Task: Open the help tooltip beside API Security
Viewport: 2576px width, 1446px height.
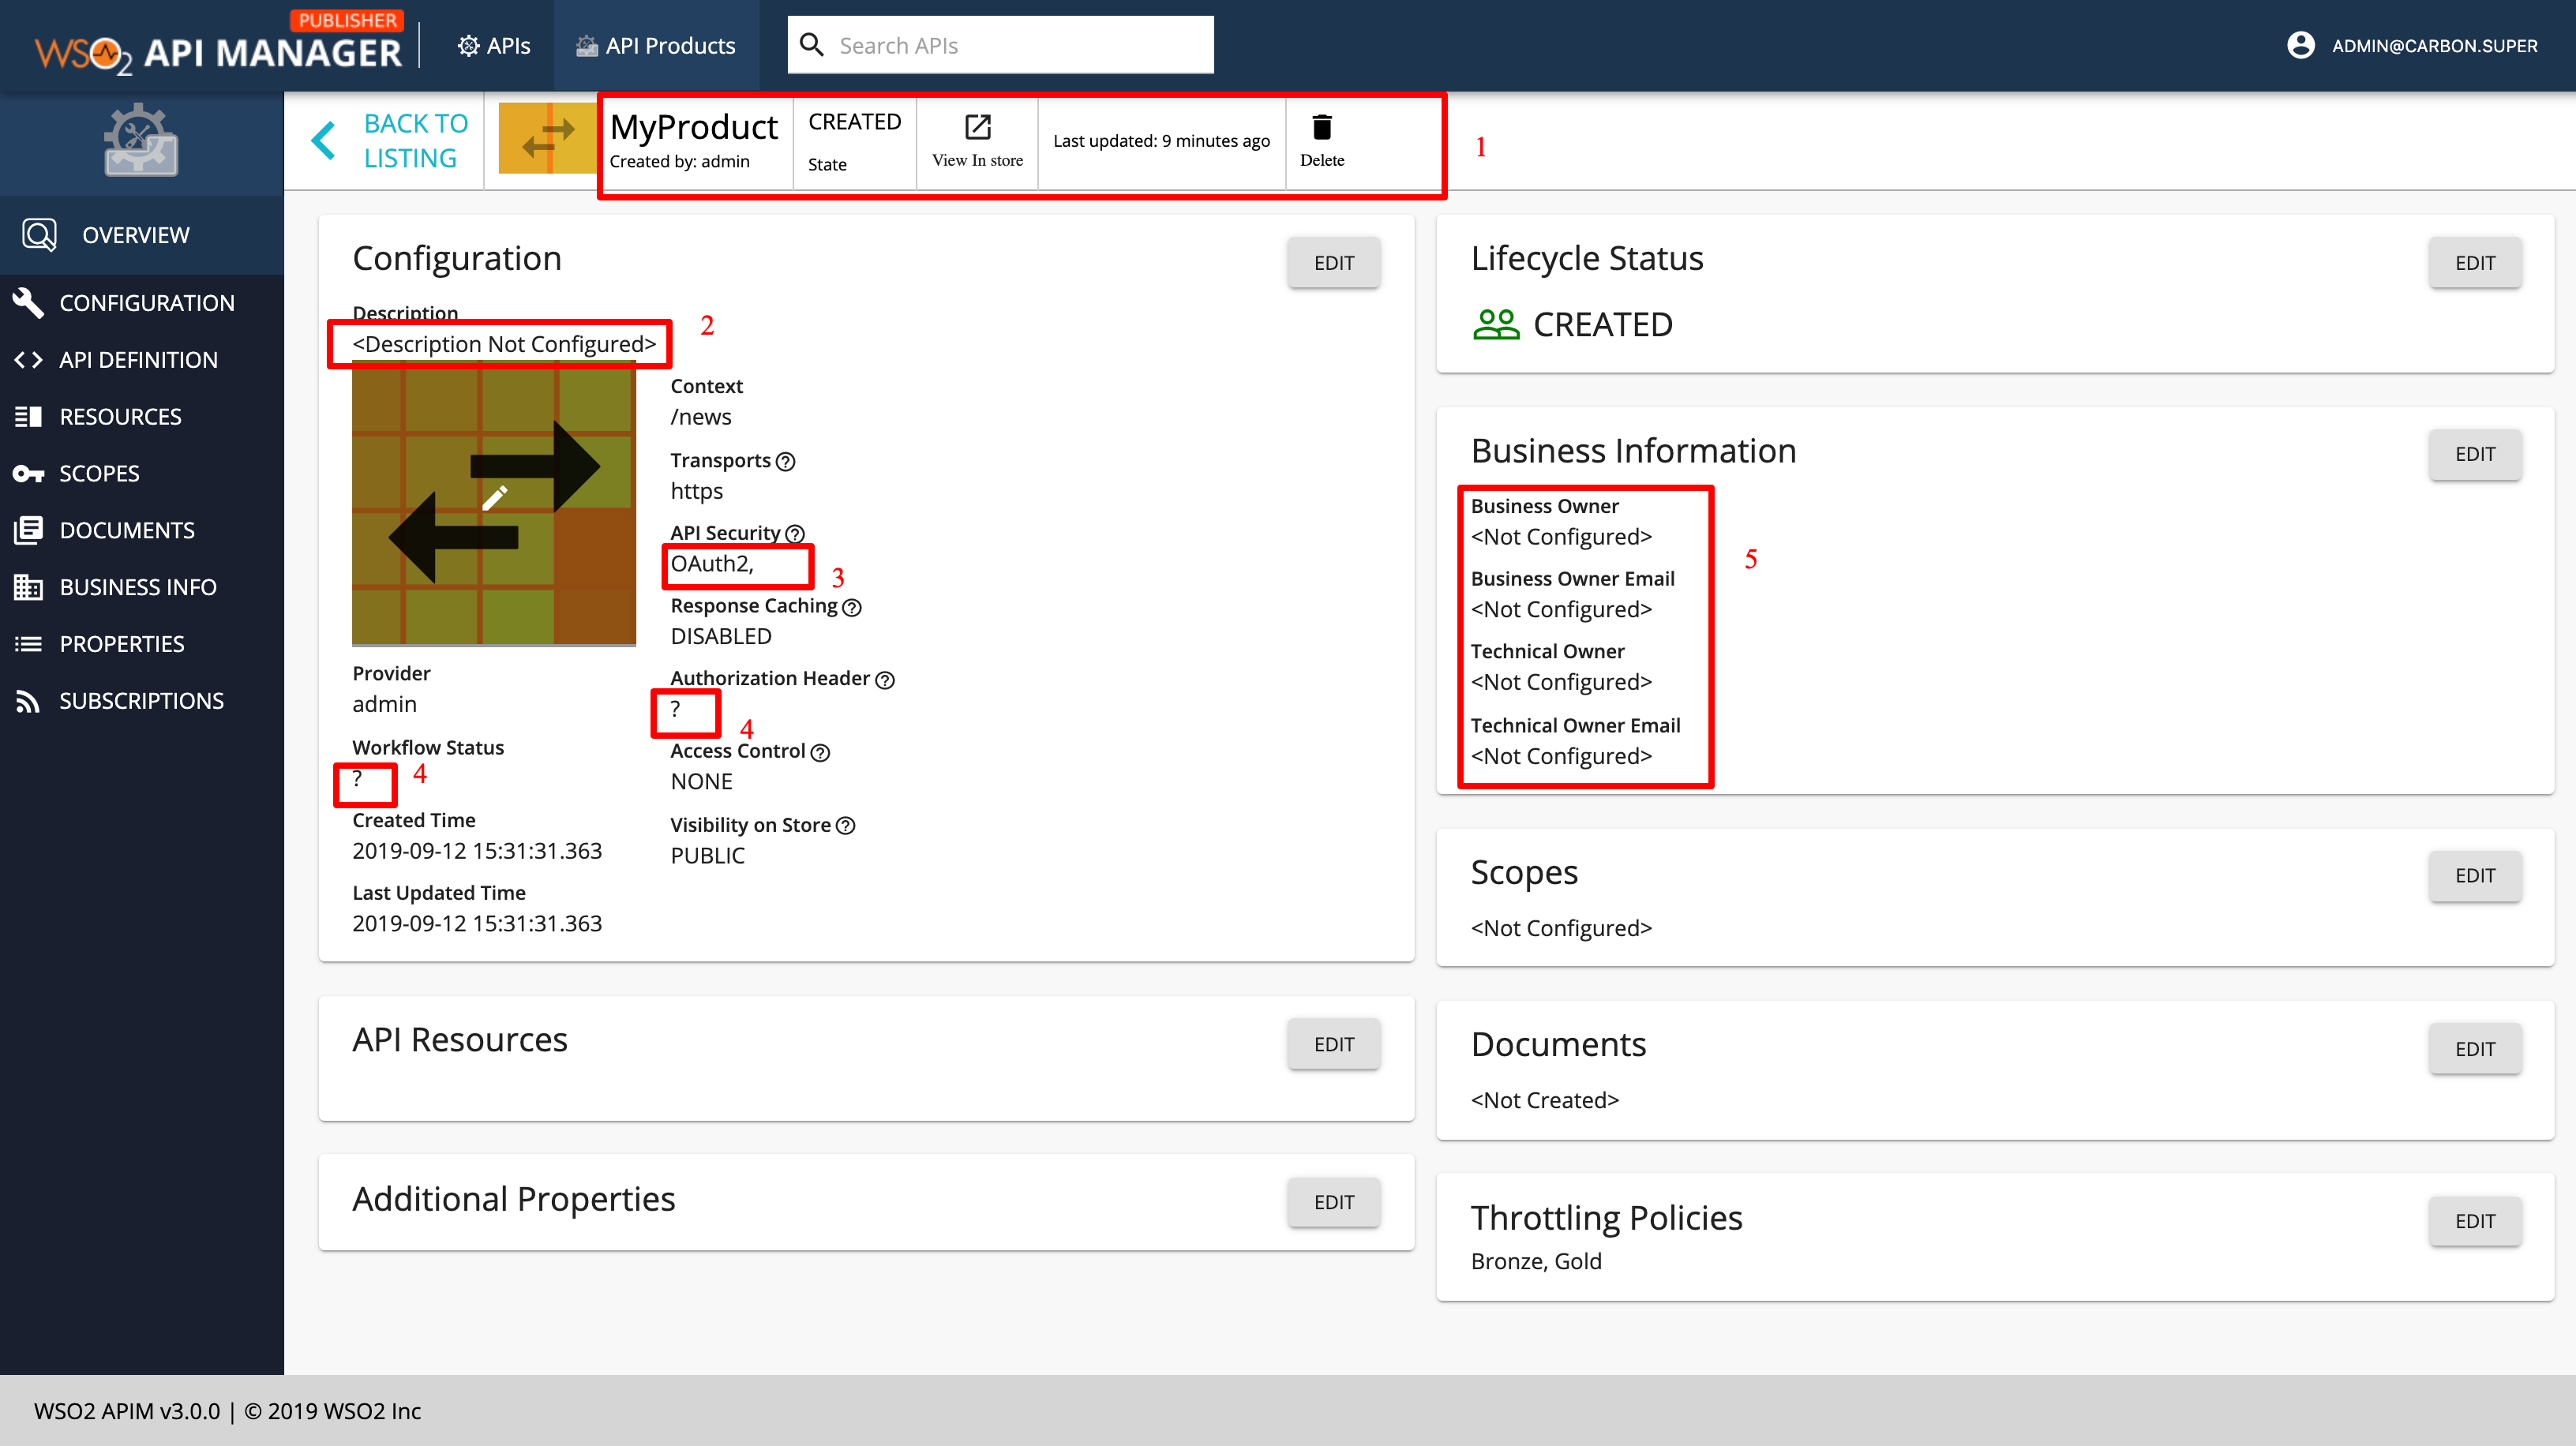Action: pyautogui.click(x=795, y=533)
